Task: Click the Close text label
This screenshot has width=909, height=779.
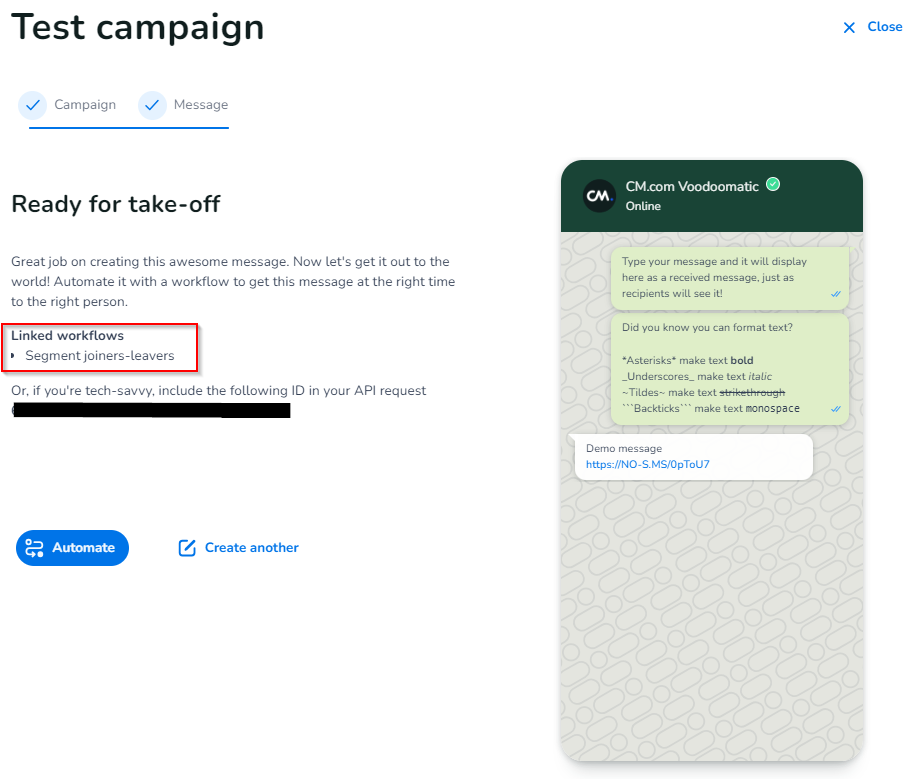Action: [x=885, y=27]
